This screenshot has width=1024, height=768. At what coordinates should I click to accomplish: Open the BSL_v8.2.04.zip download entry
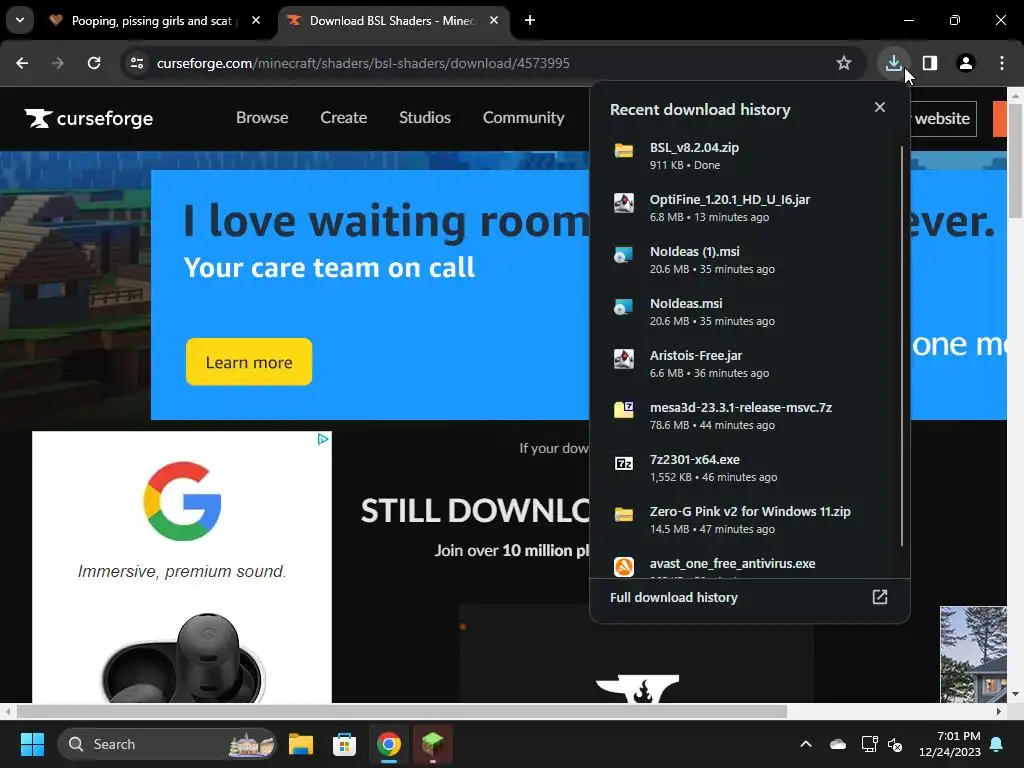[x=745, y=155]
